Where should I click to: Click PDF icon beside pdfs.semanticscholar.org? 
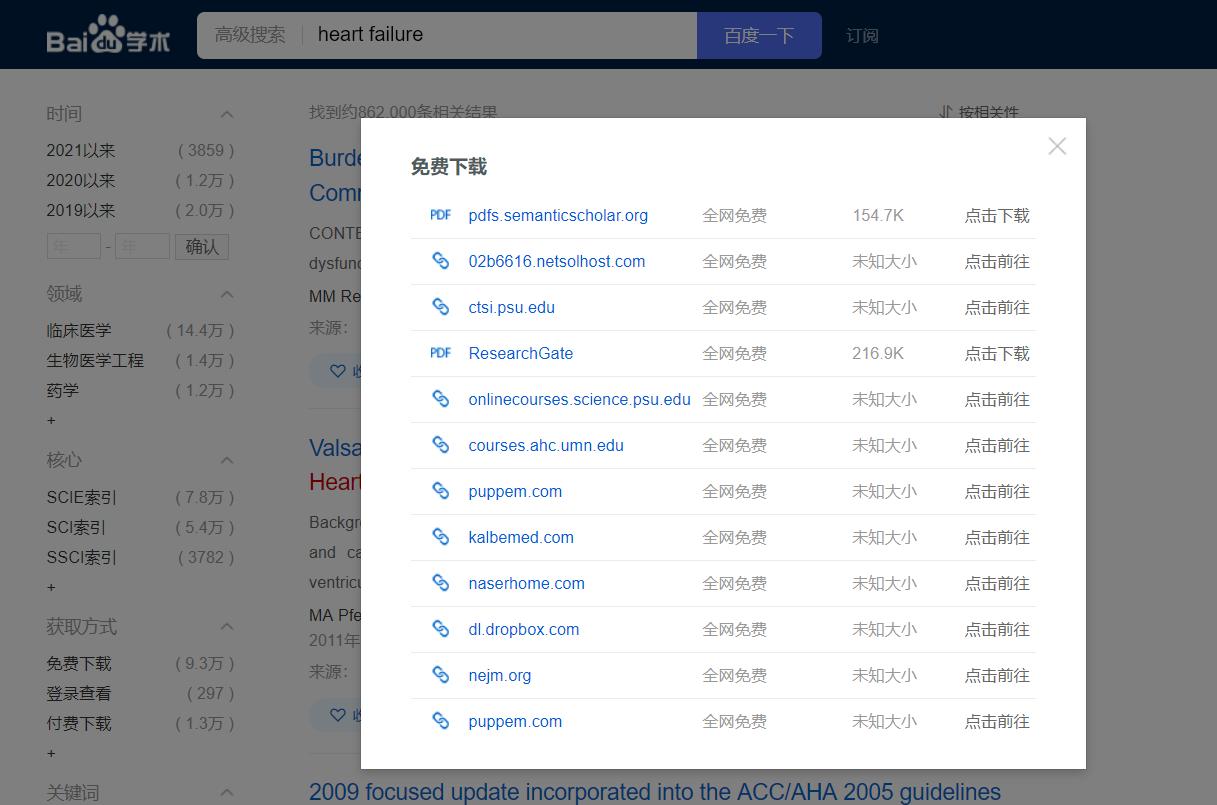coord(440,215)
